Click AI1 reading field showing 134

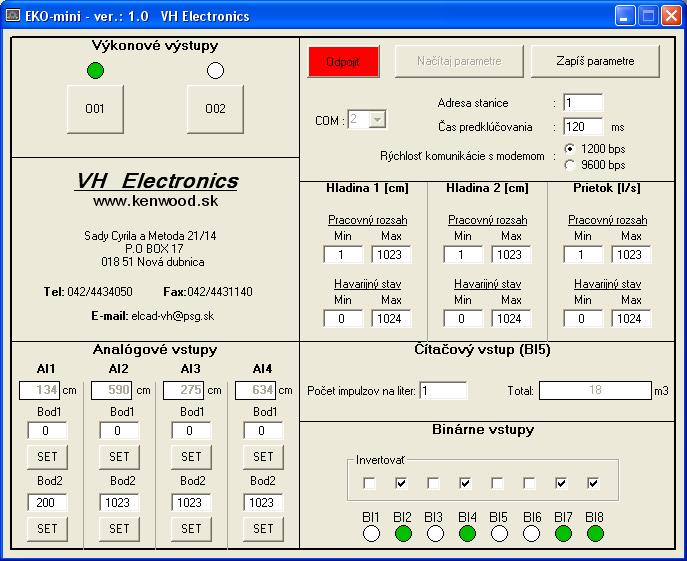pyautogui.click(x=39, y=390)
